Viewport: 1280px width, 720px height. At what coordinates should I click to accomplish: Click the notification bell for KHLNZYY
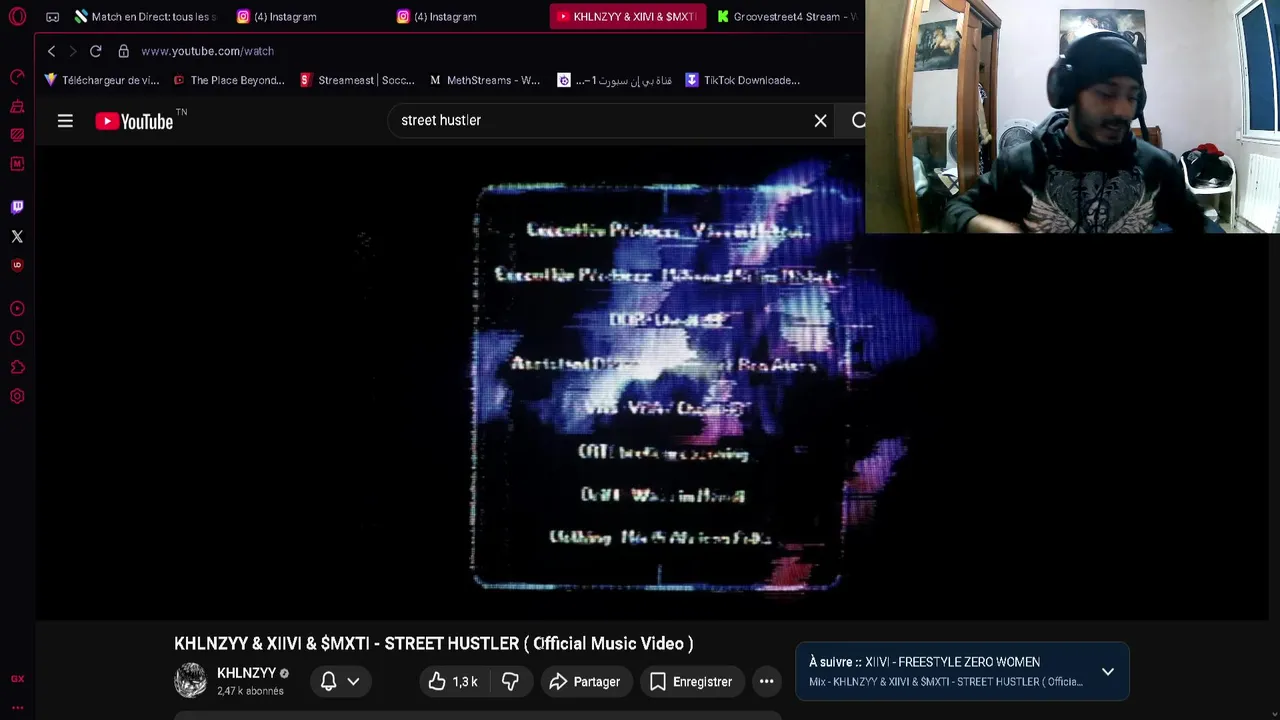(x=328, y=682)
